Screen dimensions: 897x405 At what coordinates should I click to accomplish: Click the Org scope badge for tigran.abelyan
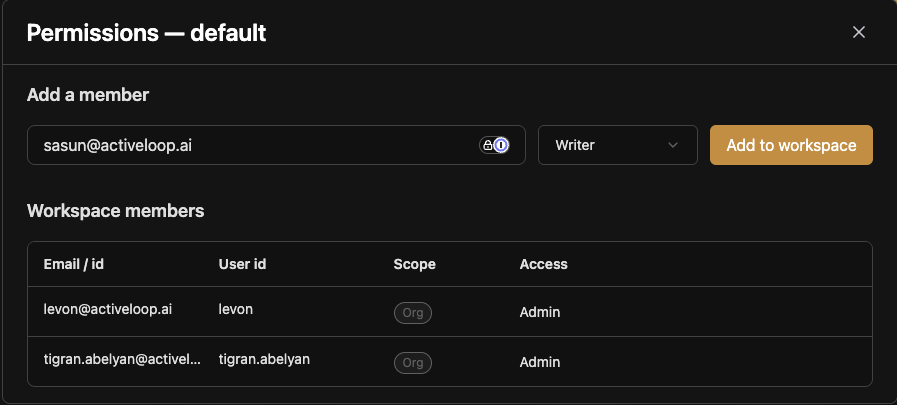(x=412, y=363)
